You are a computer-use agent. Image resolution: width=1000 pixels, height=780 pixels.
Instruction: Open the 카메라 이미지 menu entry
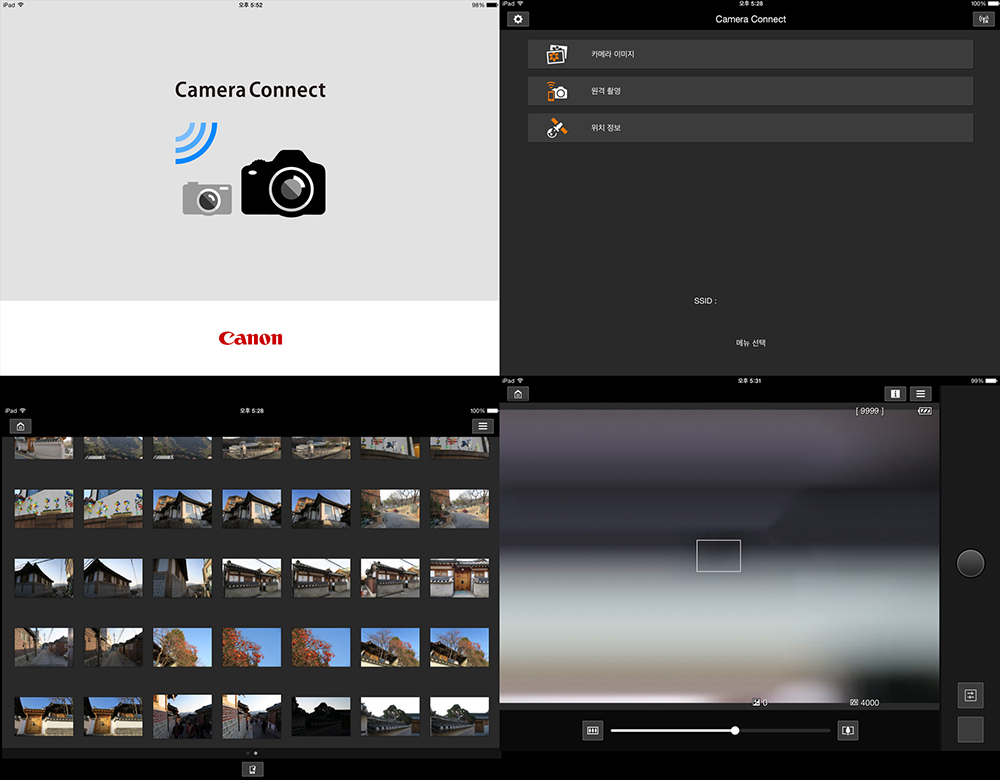click(750, 54)
